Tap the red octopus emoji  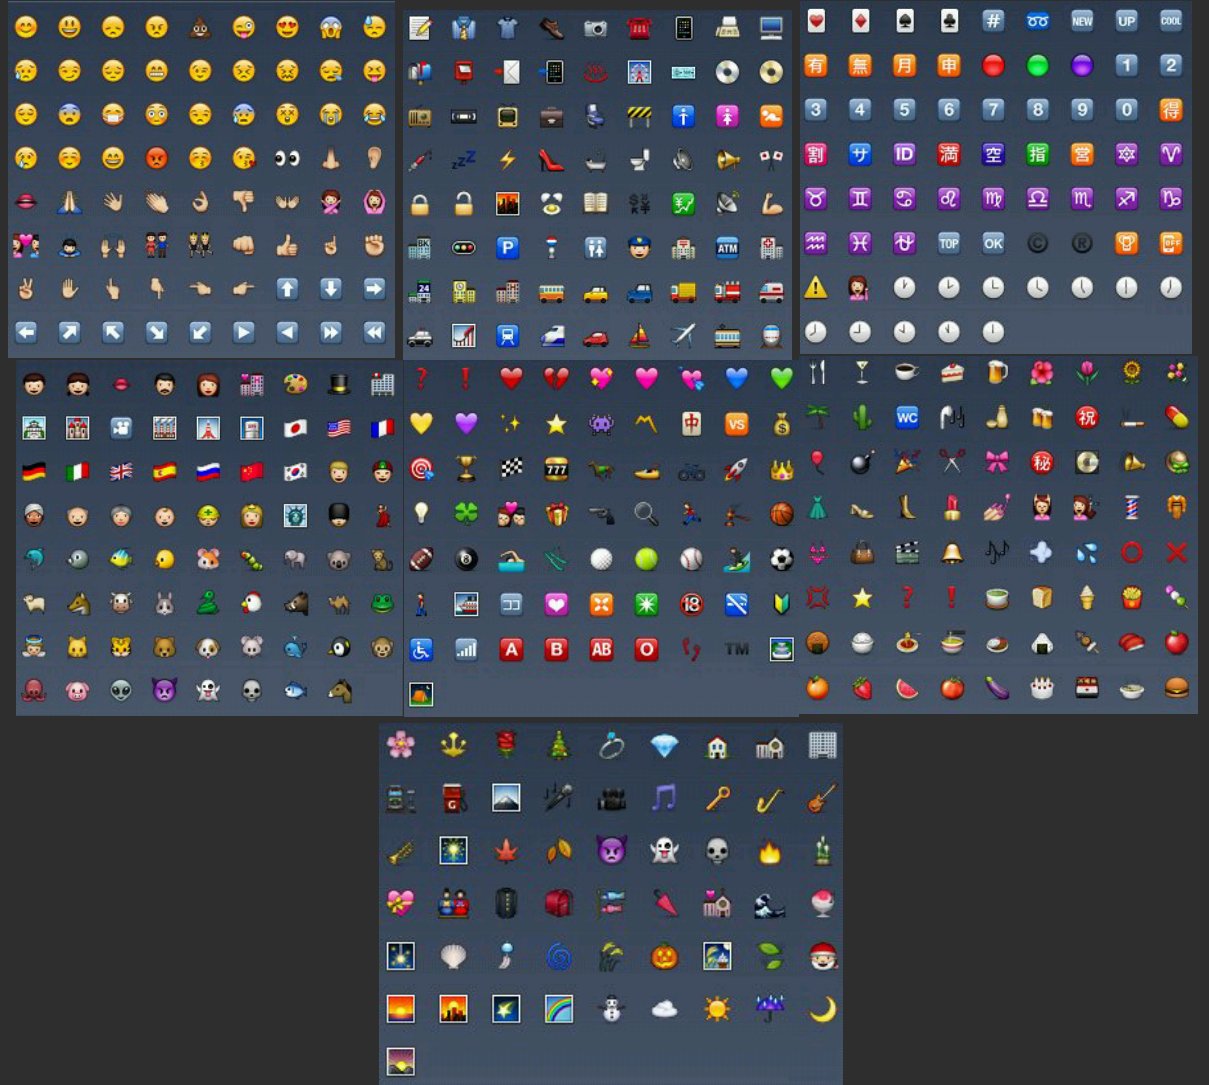click(34, 690)
